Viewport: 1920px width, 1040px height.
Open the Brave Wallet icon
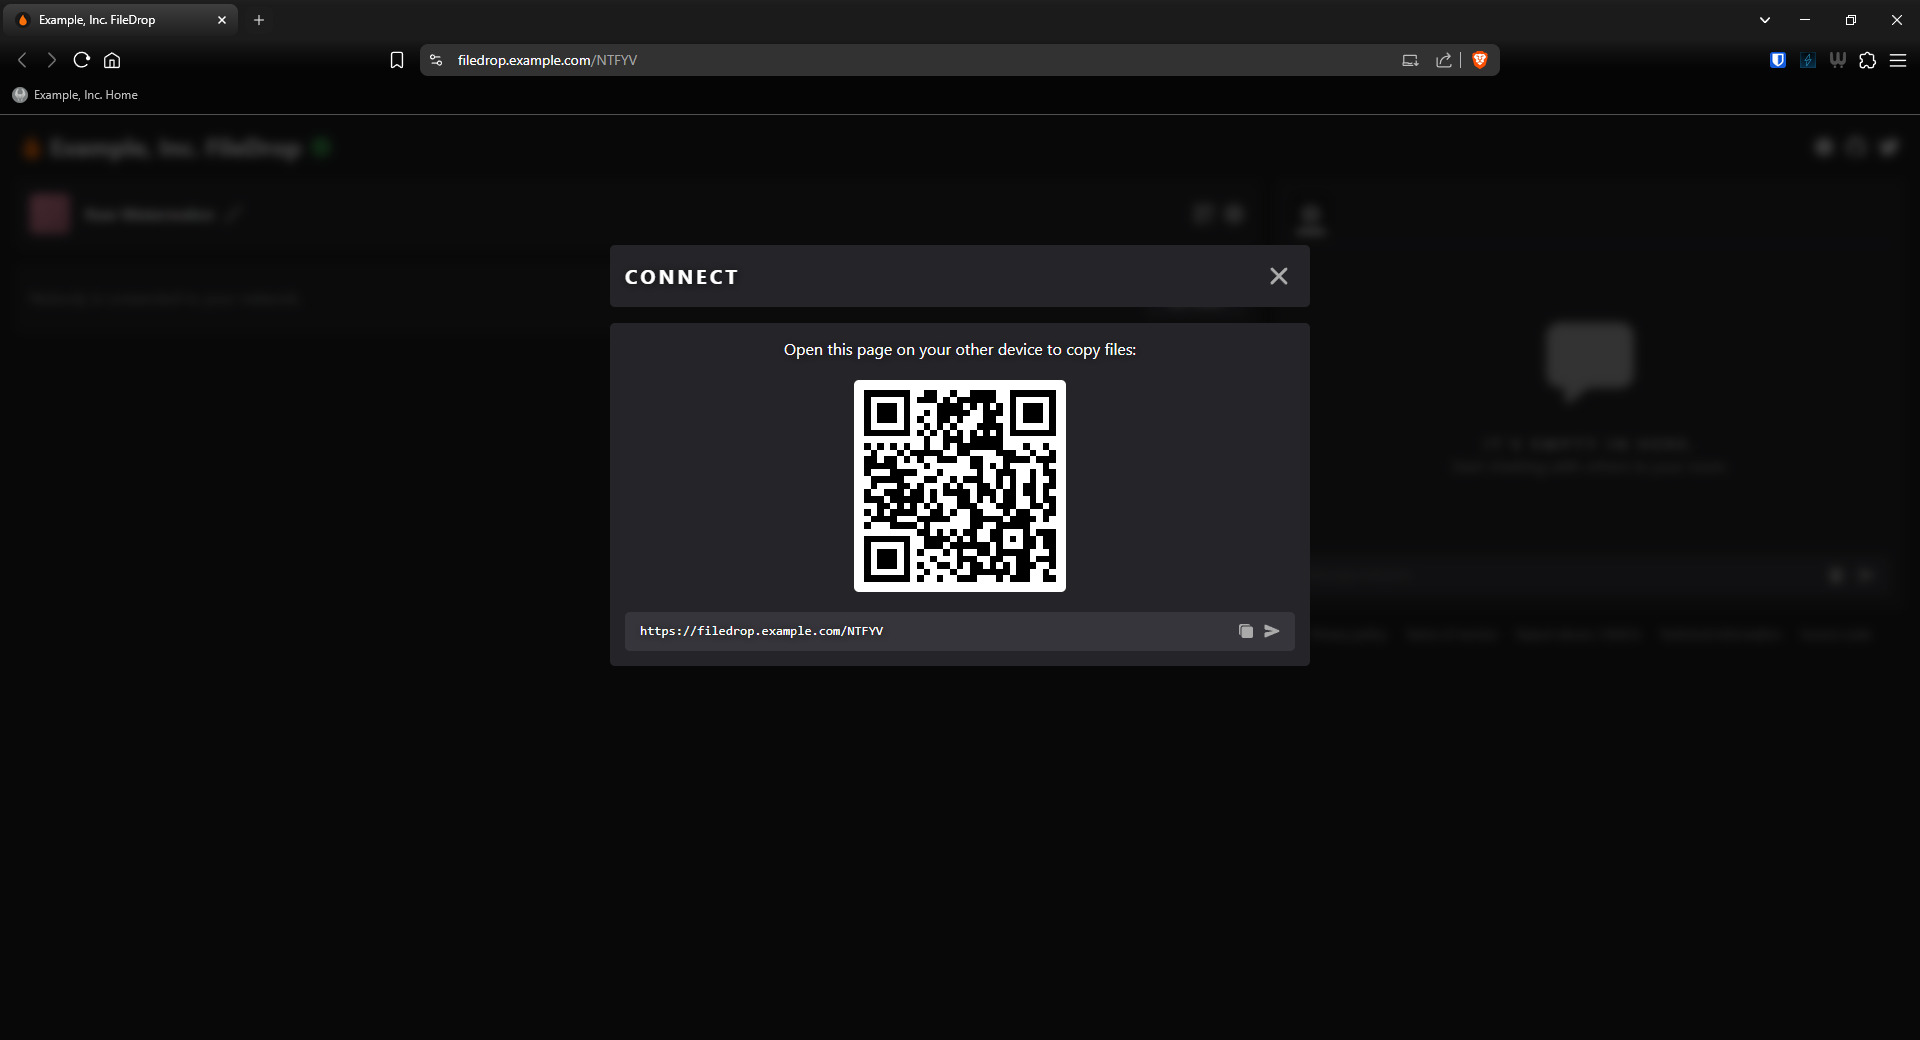tap(1837, 60)
